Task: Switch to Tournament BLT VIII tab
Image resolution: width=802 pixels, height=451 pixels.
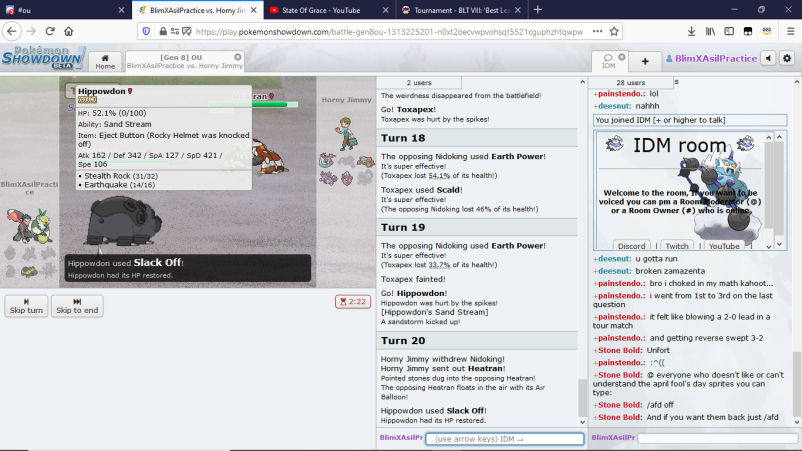Action: (x=461, y=10)
